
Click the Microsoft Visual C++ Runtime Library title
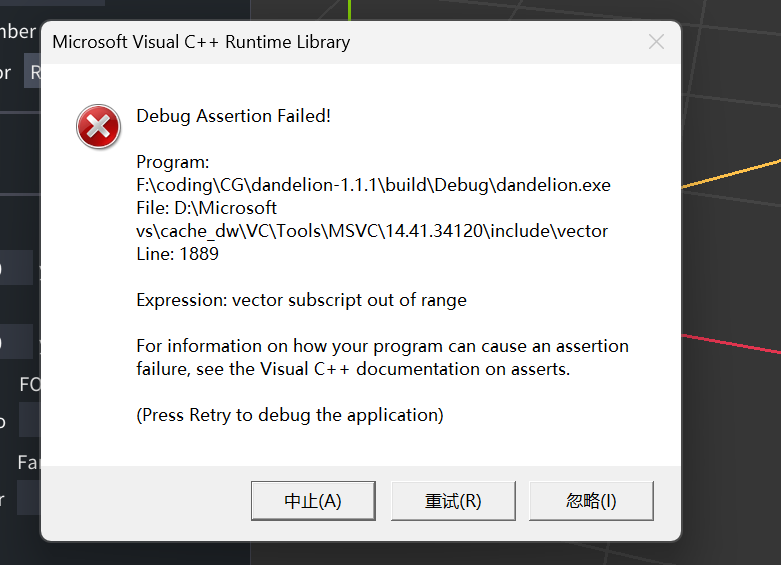click(x=201, y=42)
